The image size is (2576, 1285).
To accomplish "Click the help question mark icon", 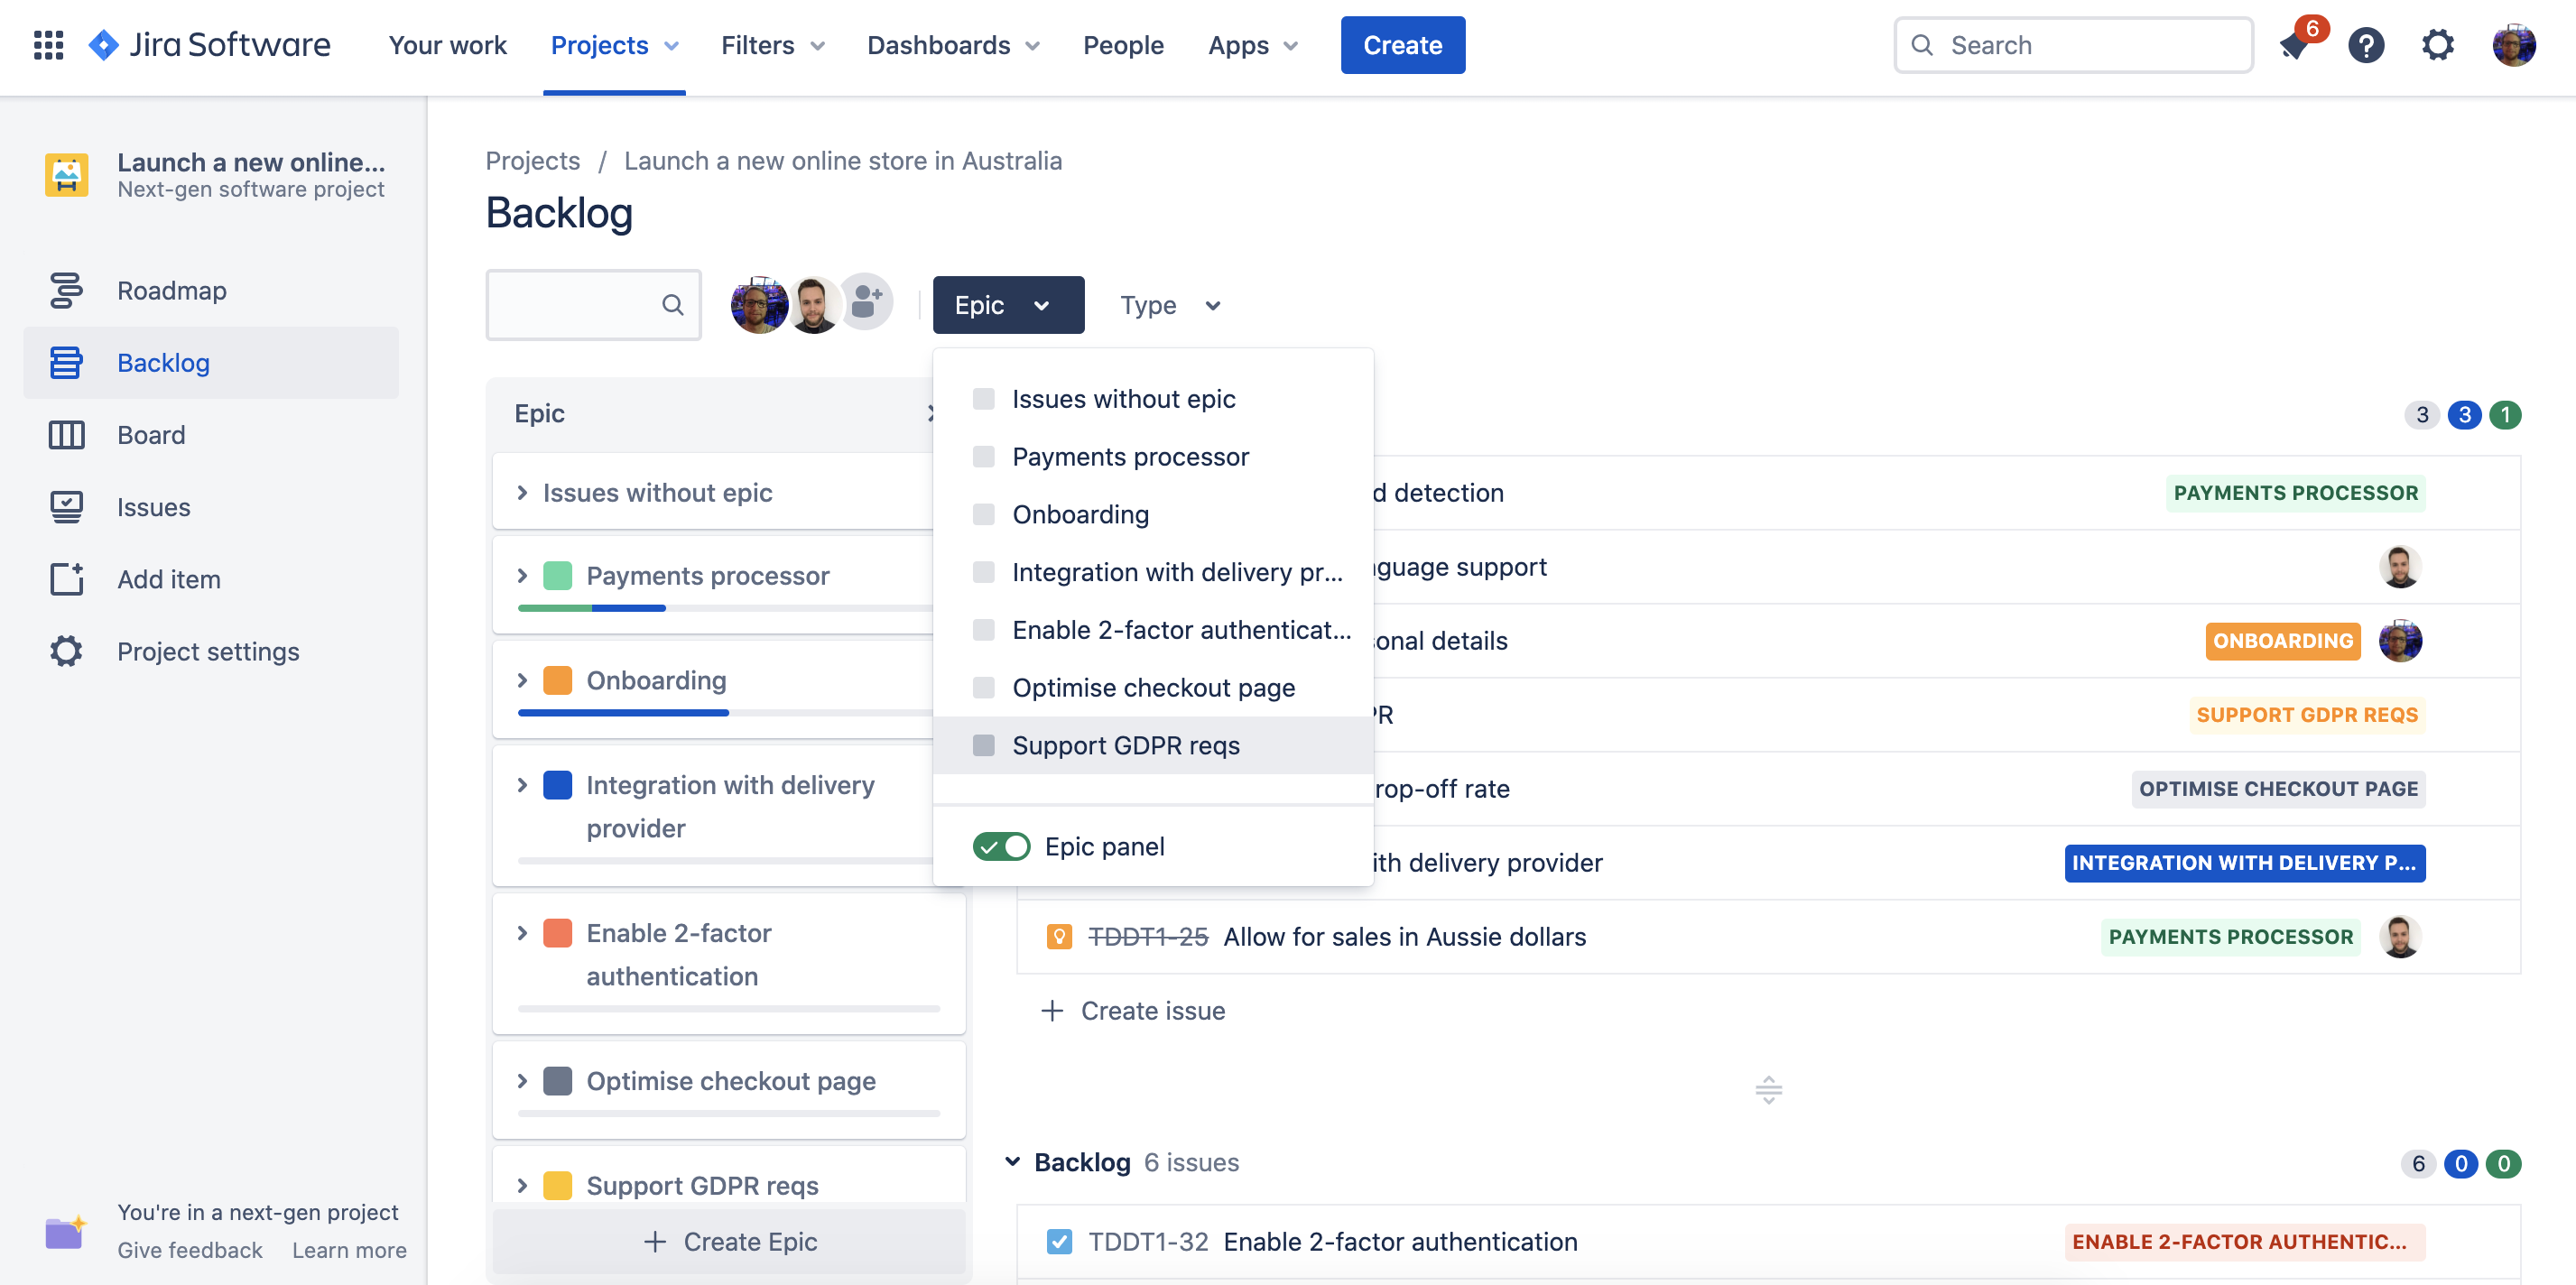I will [x=2365, y=45].
